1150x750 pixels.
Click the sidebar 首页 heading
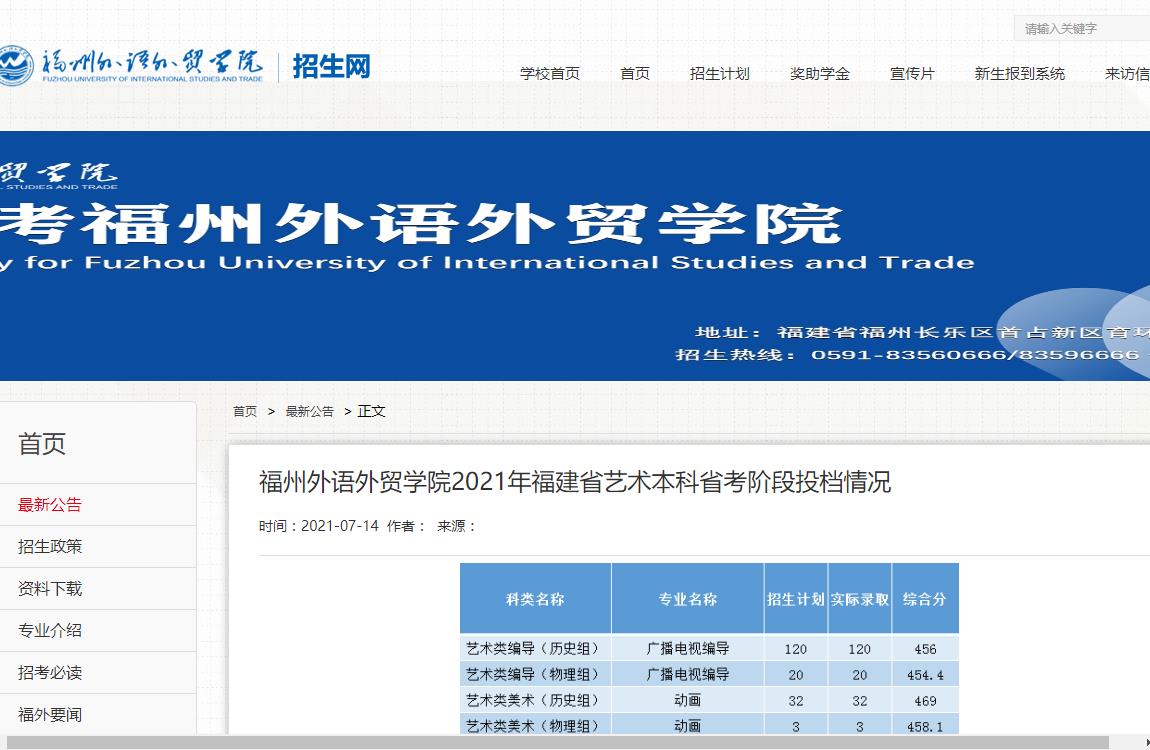(x=42, y=444)
